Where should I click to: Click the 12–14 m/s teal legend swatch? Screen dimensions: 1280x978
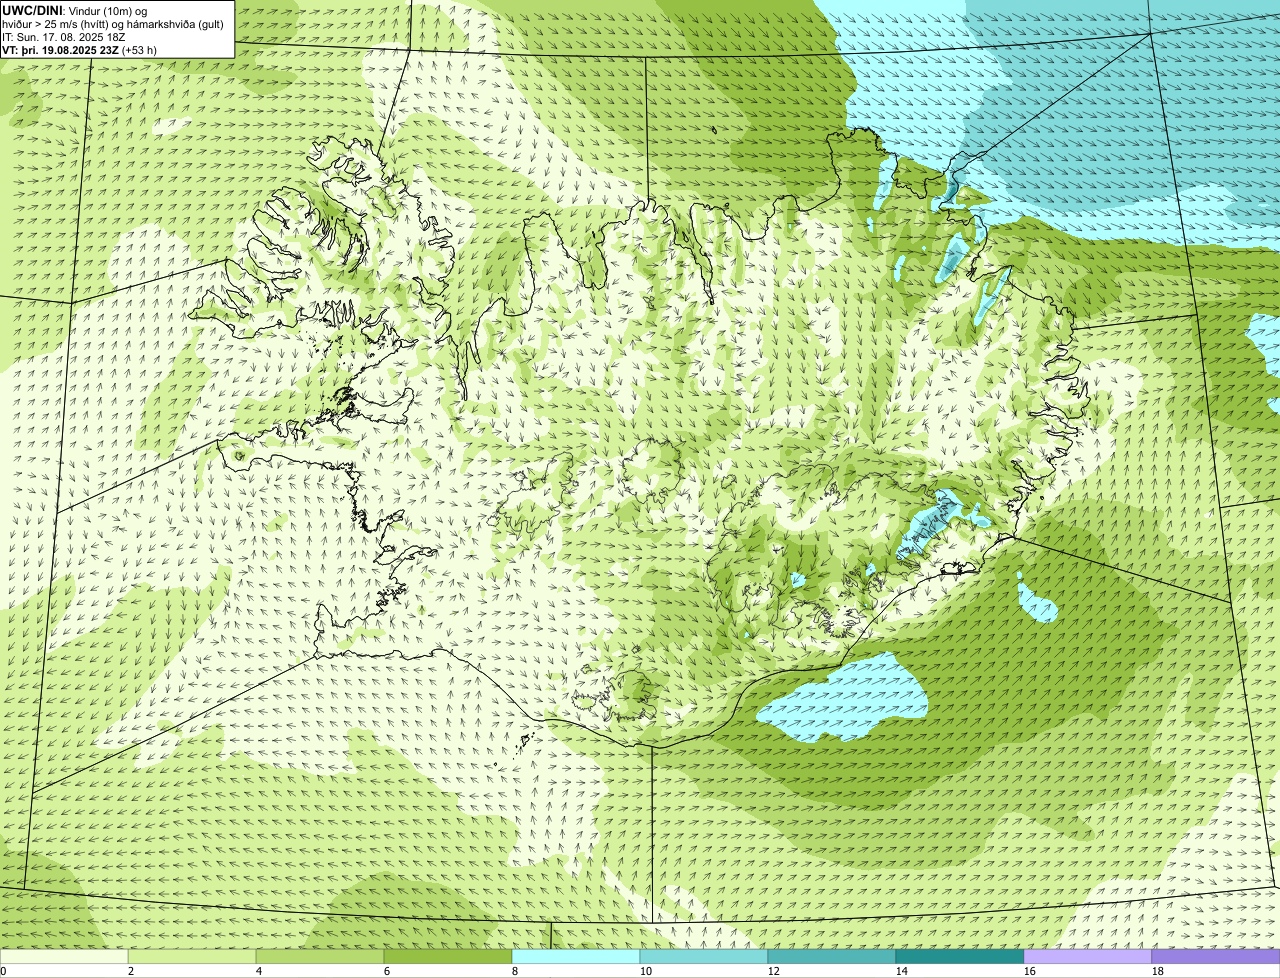(832, 957)
